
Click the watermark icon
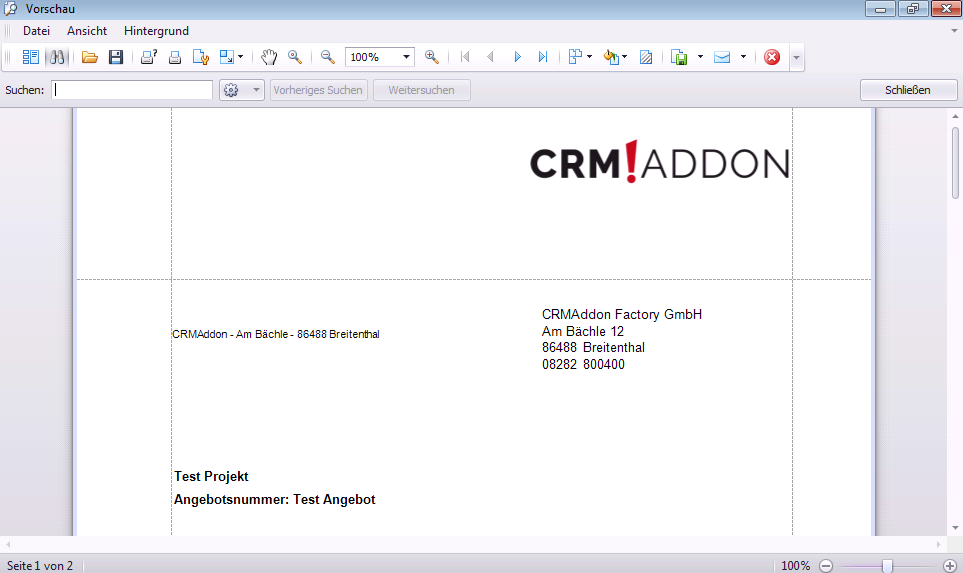pyautogui.click(x=645, y=57)
